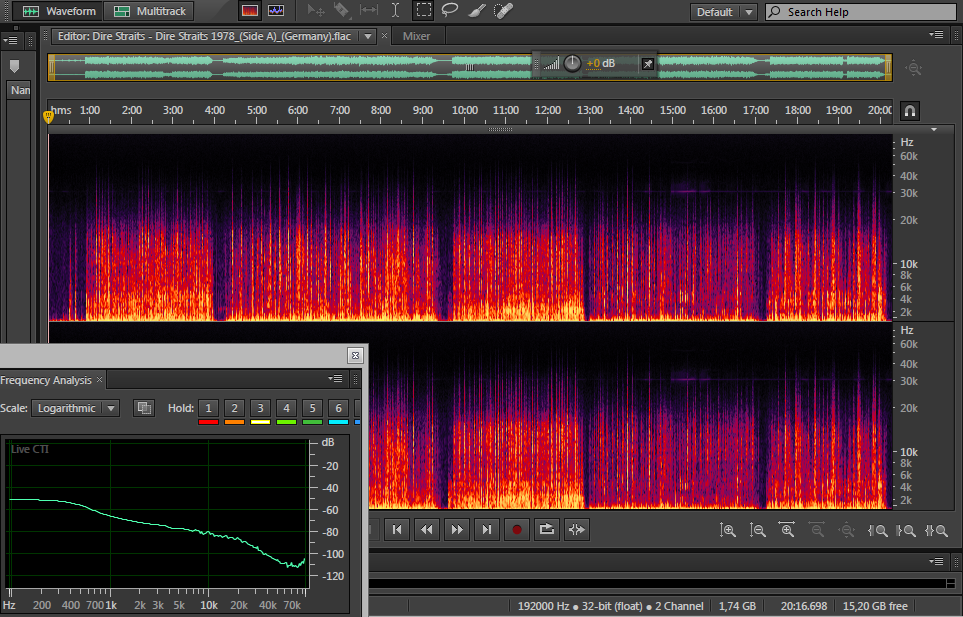The width and height of the screenshot is (963, 617).
Task: Toggle Hold button 1
Action: [208, 408]
